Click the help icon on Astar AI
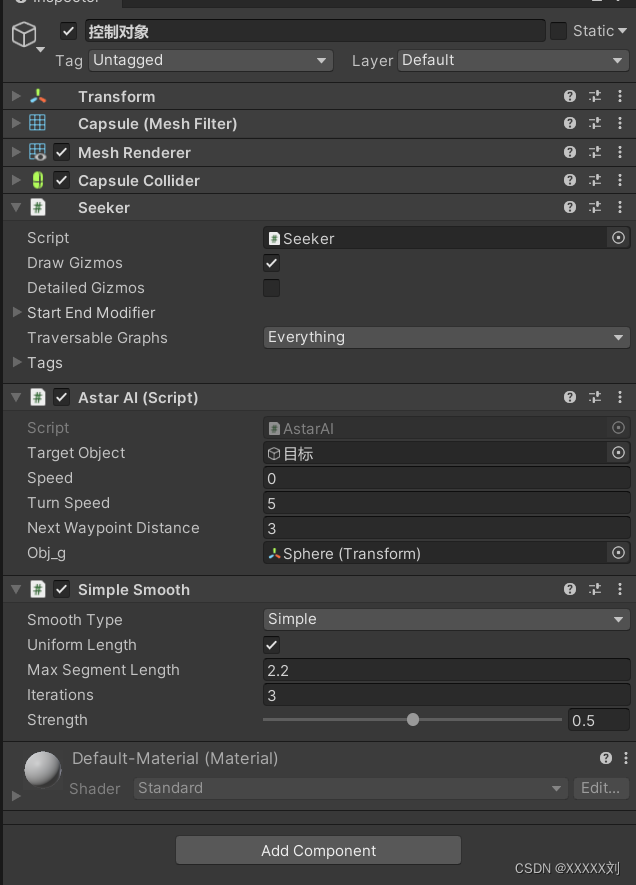Image resolution: width=636 pixels, height=885 pixels. [x=570, y=397]
